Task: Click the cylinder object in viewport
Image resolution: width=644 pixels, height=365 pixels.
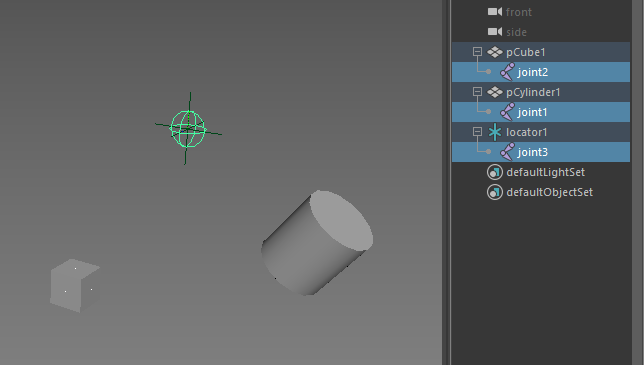Action: (317, 243)
